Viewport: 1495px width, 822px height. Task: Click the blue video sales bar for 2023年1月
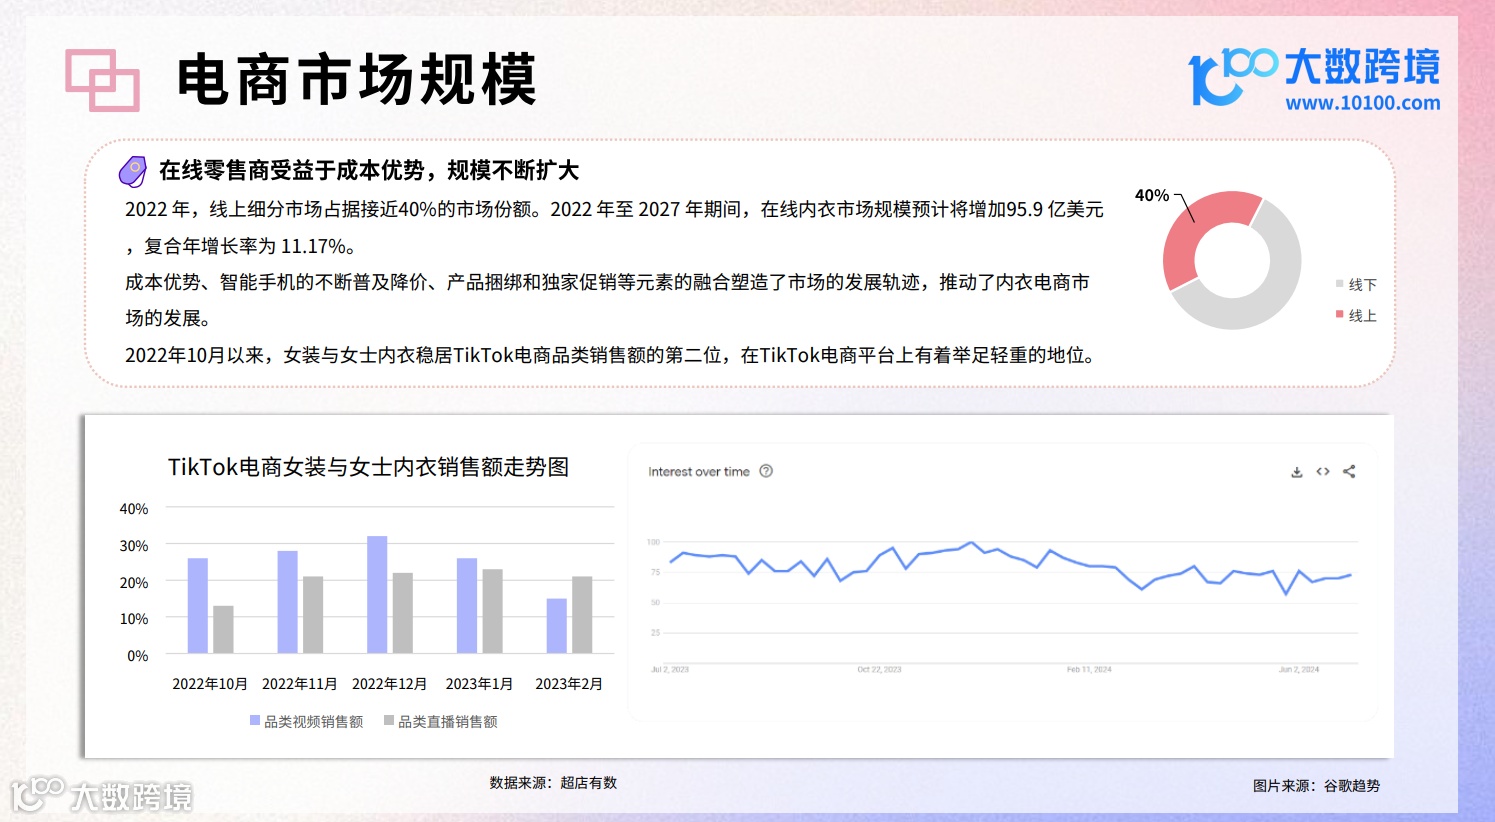point(467,606)
